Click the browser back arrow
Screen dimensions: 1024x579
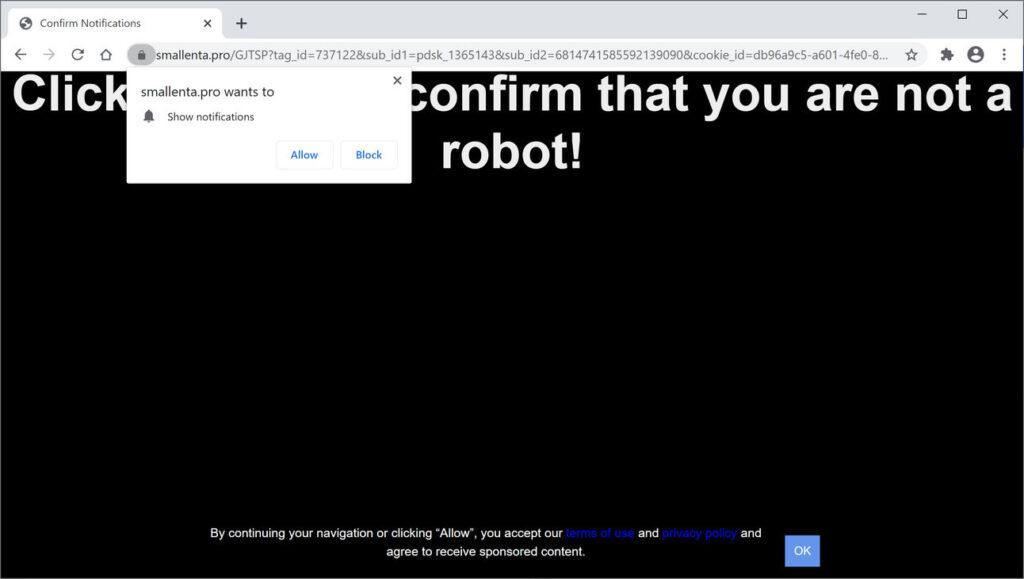tap(20, 55)
